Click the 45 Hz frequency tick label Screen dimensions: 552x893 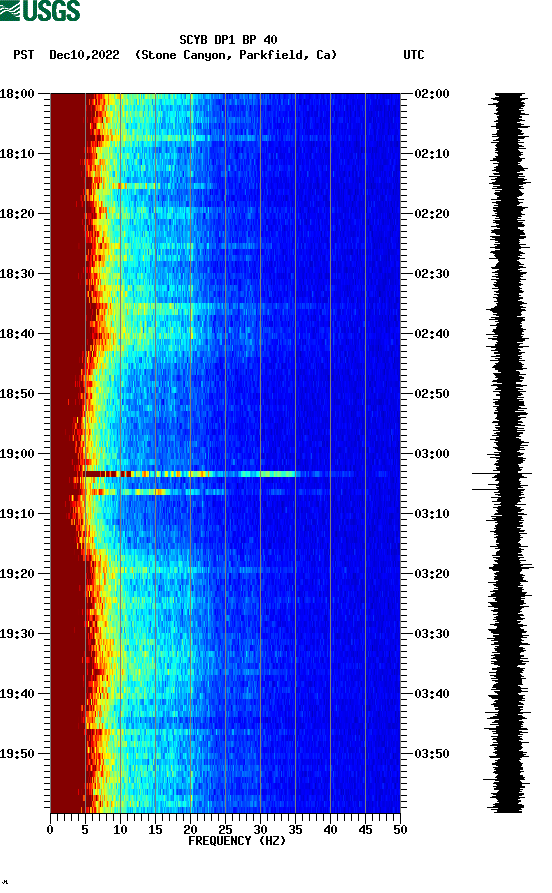[366, 830]
